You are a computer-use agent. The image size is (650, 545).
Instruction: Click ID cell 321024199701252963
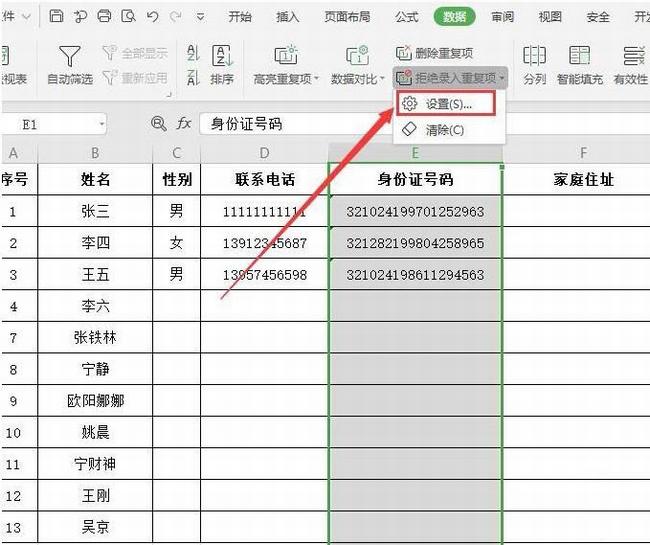point(415,211)
